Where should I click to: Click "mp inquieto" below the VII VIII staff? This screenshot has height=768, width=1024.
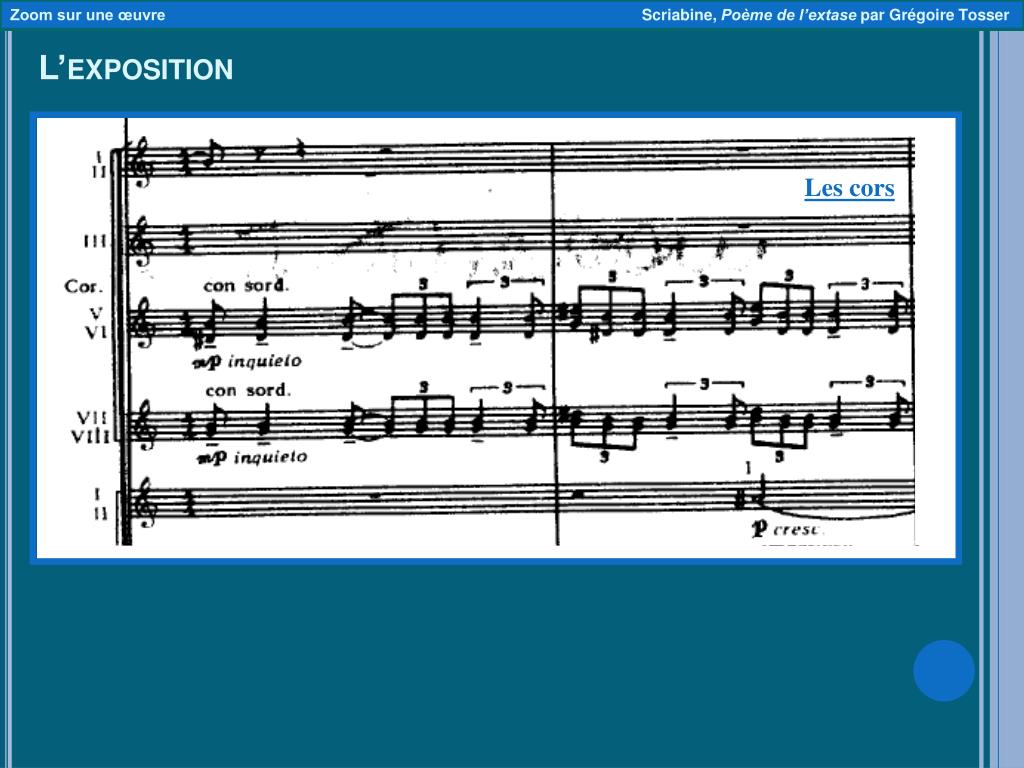click(x=252, y=456)
